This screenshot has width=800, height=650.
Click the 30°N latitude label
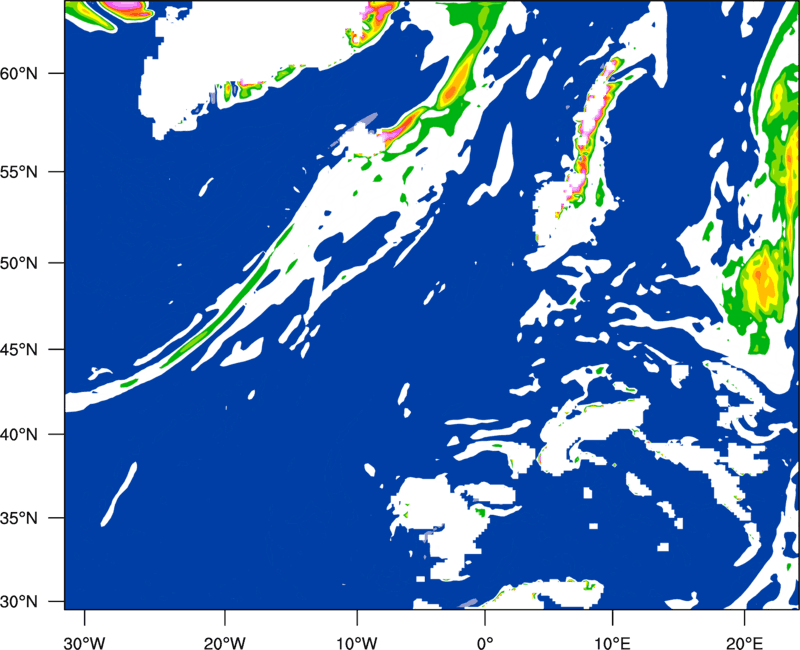[30, 601]
